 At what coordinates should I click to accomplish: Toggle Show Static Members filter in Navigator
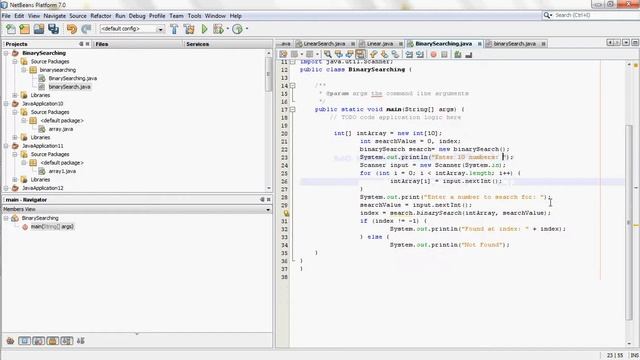click(x=38, y=340)
